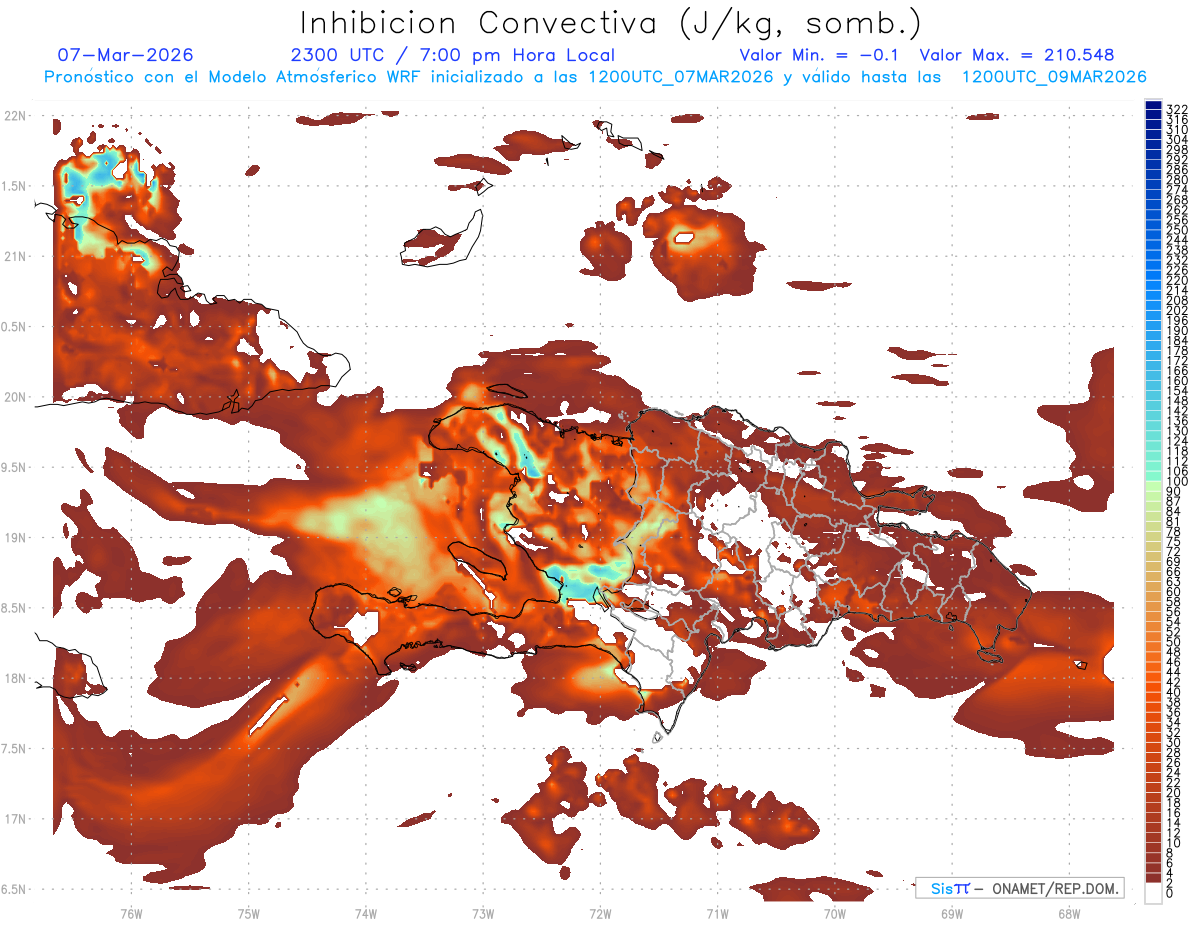
Task: Click the '69W' longitude label
Action: [x=951, y=914]
